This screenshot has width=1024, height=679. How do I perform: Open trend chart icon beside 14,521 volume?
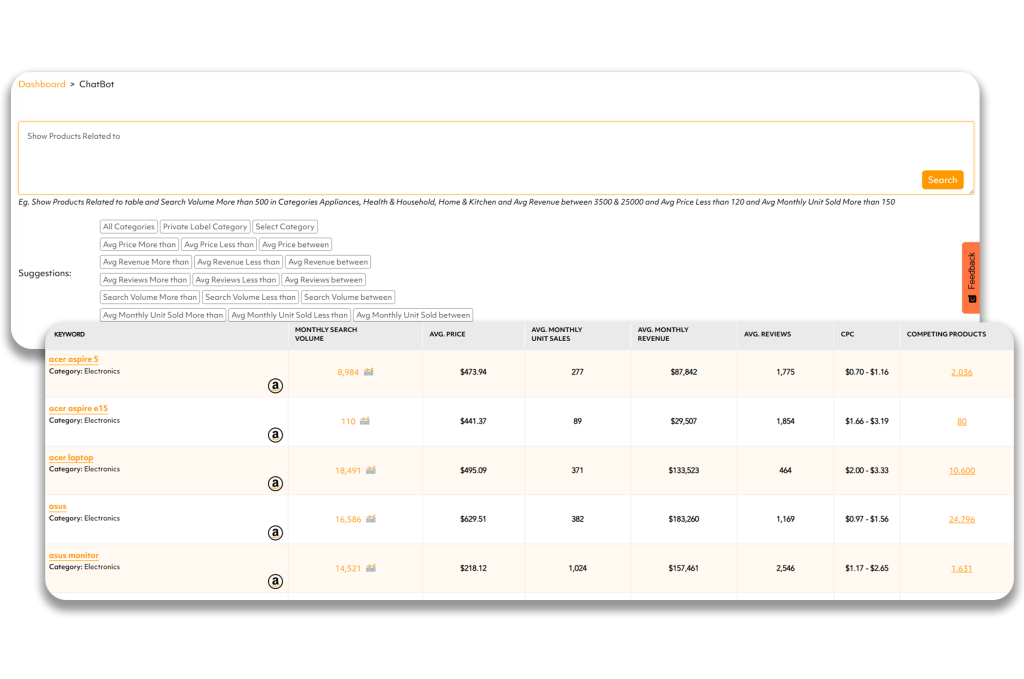(x=371, y=568)
